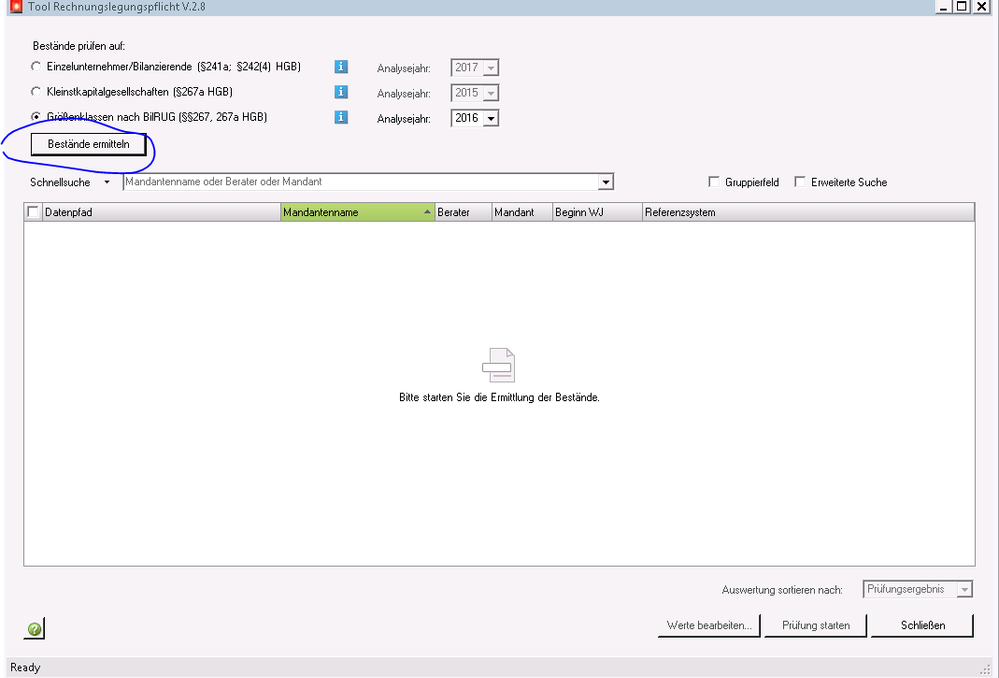Open Analysejahr 2016 dropdown
Image resolution: width=999 pixels, height=678 pixels.
coord(490,118)
